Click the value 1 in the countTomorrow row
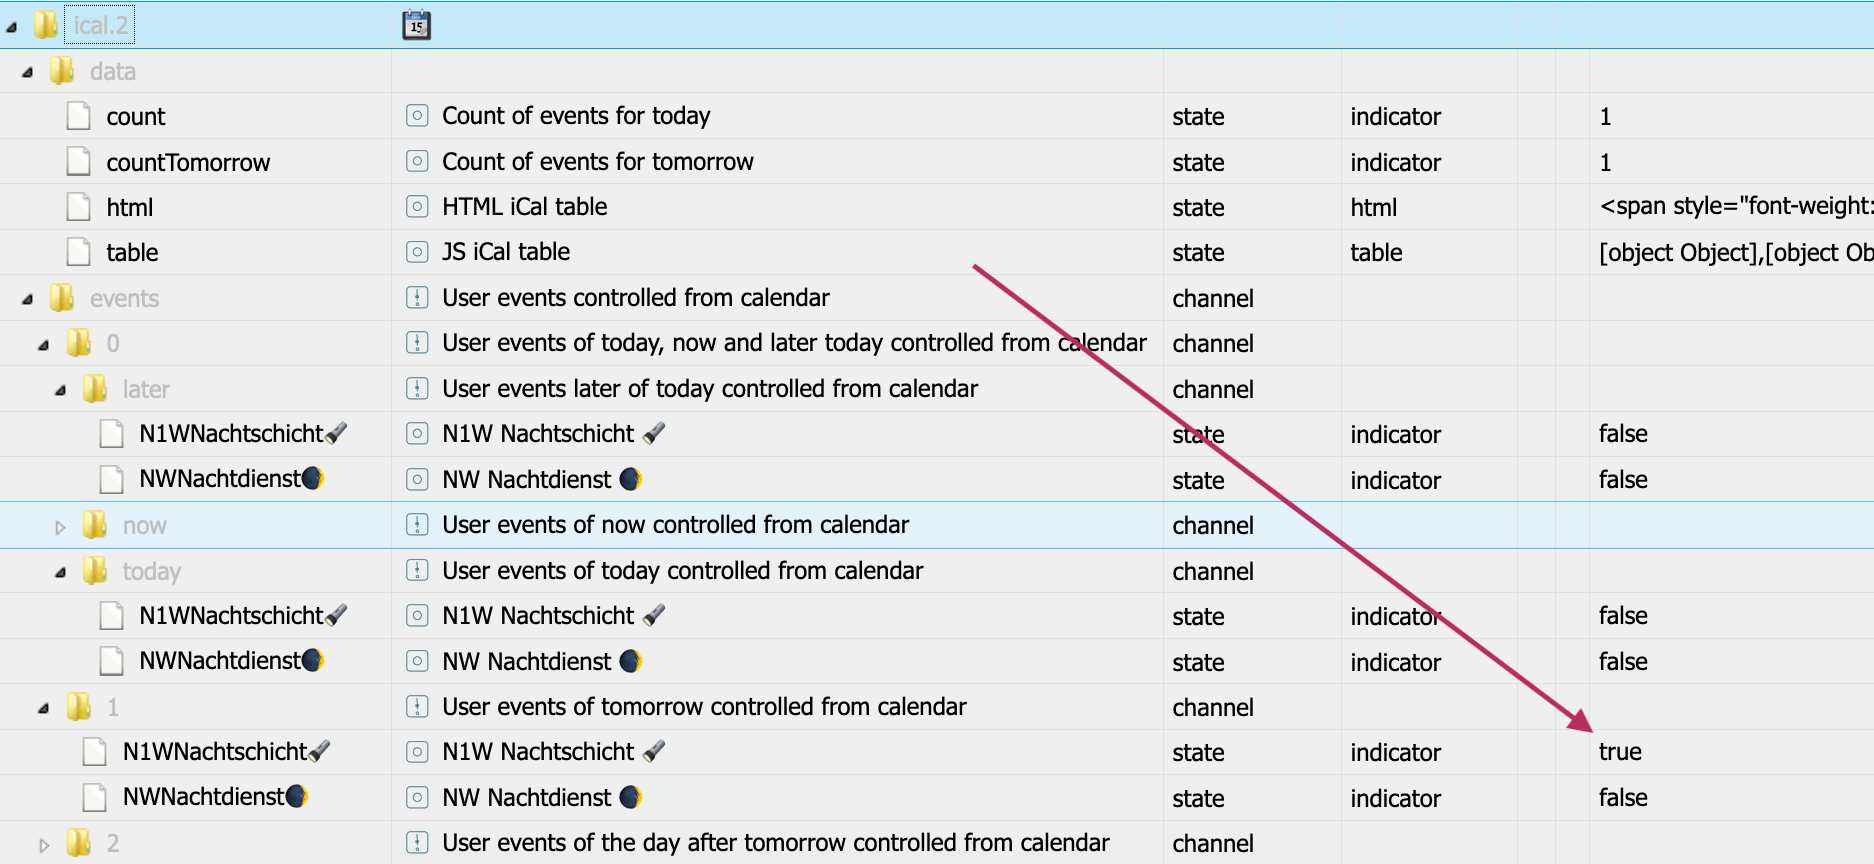This screenshot has height=864, width=1874. [1605, 163]
